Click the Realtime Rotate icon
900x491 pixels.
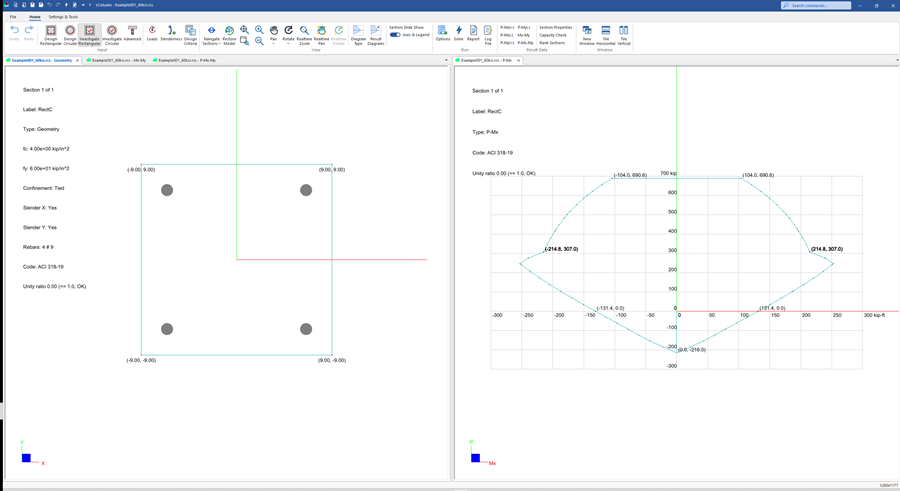tap(339, 30)
